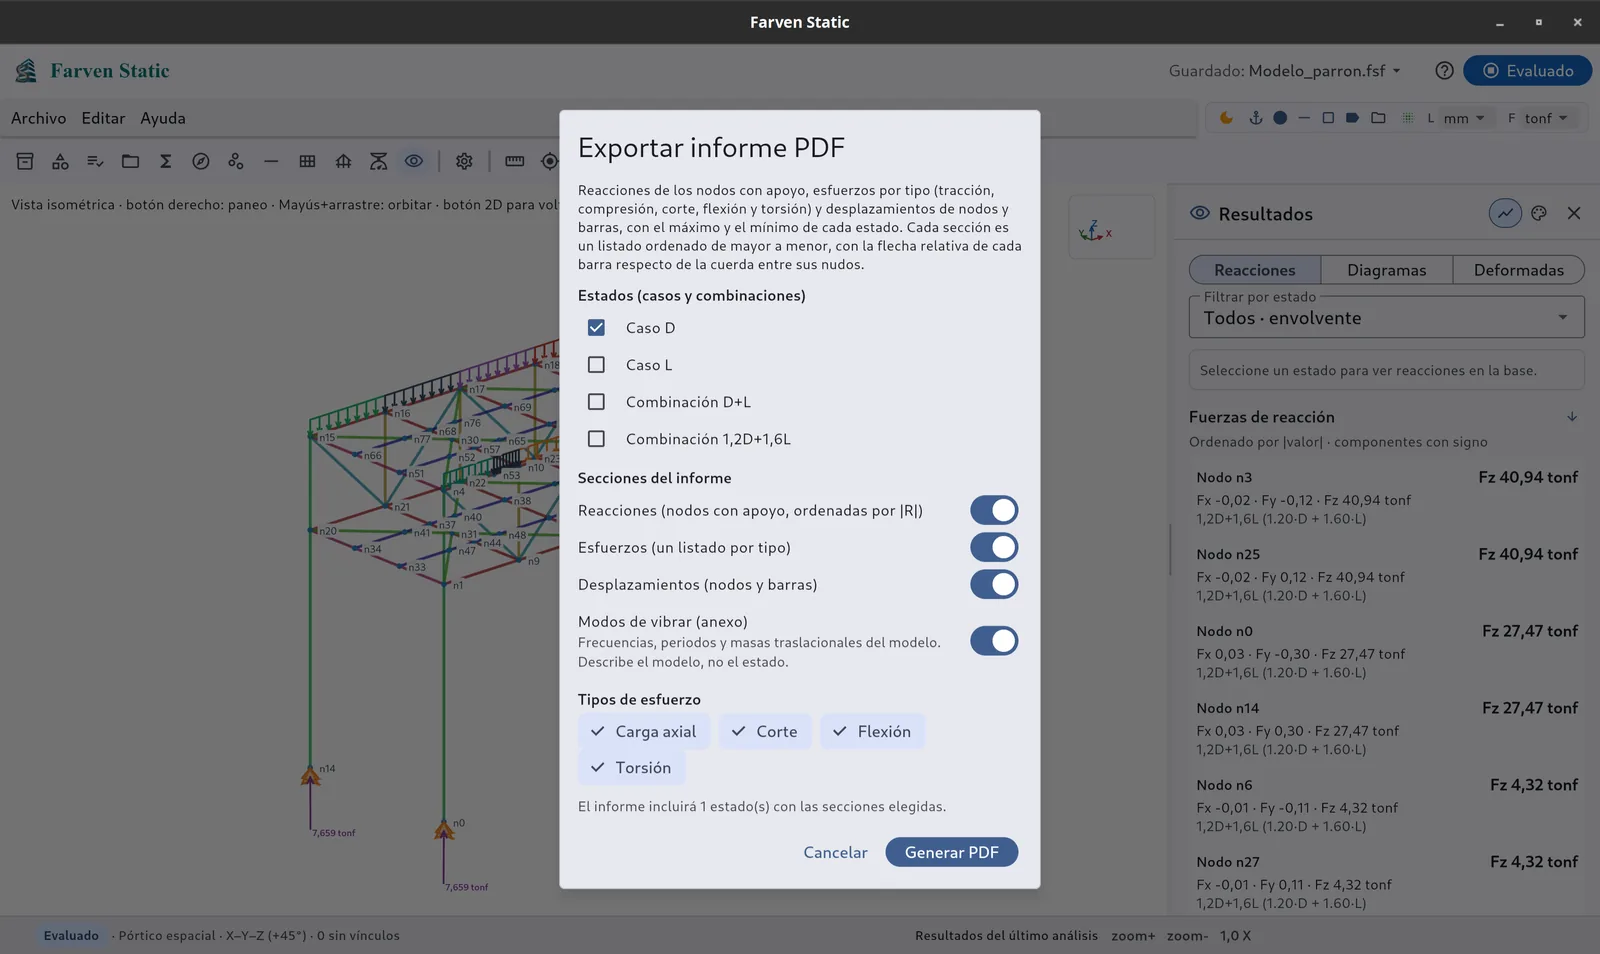
Task: Select the Combinación 1,2D+1,6L checkbox
Action: 596,439
